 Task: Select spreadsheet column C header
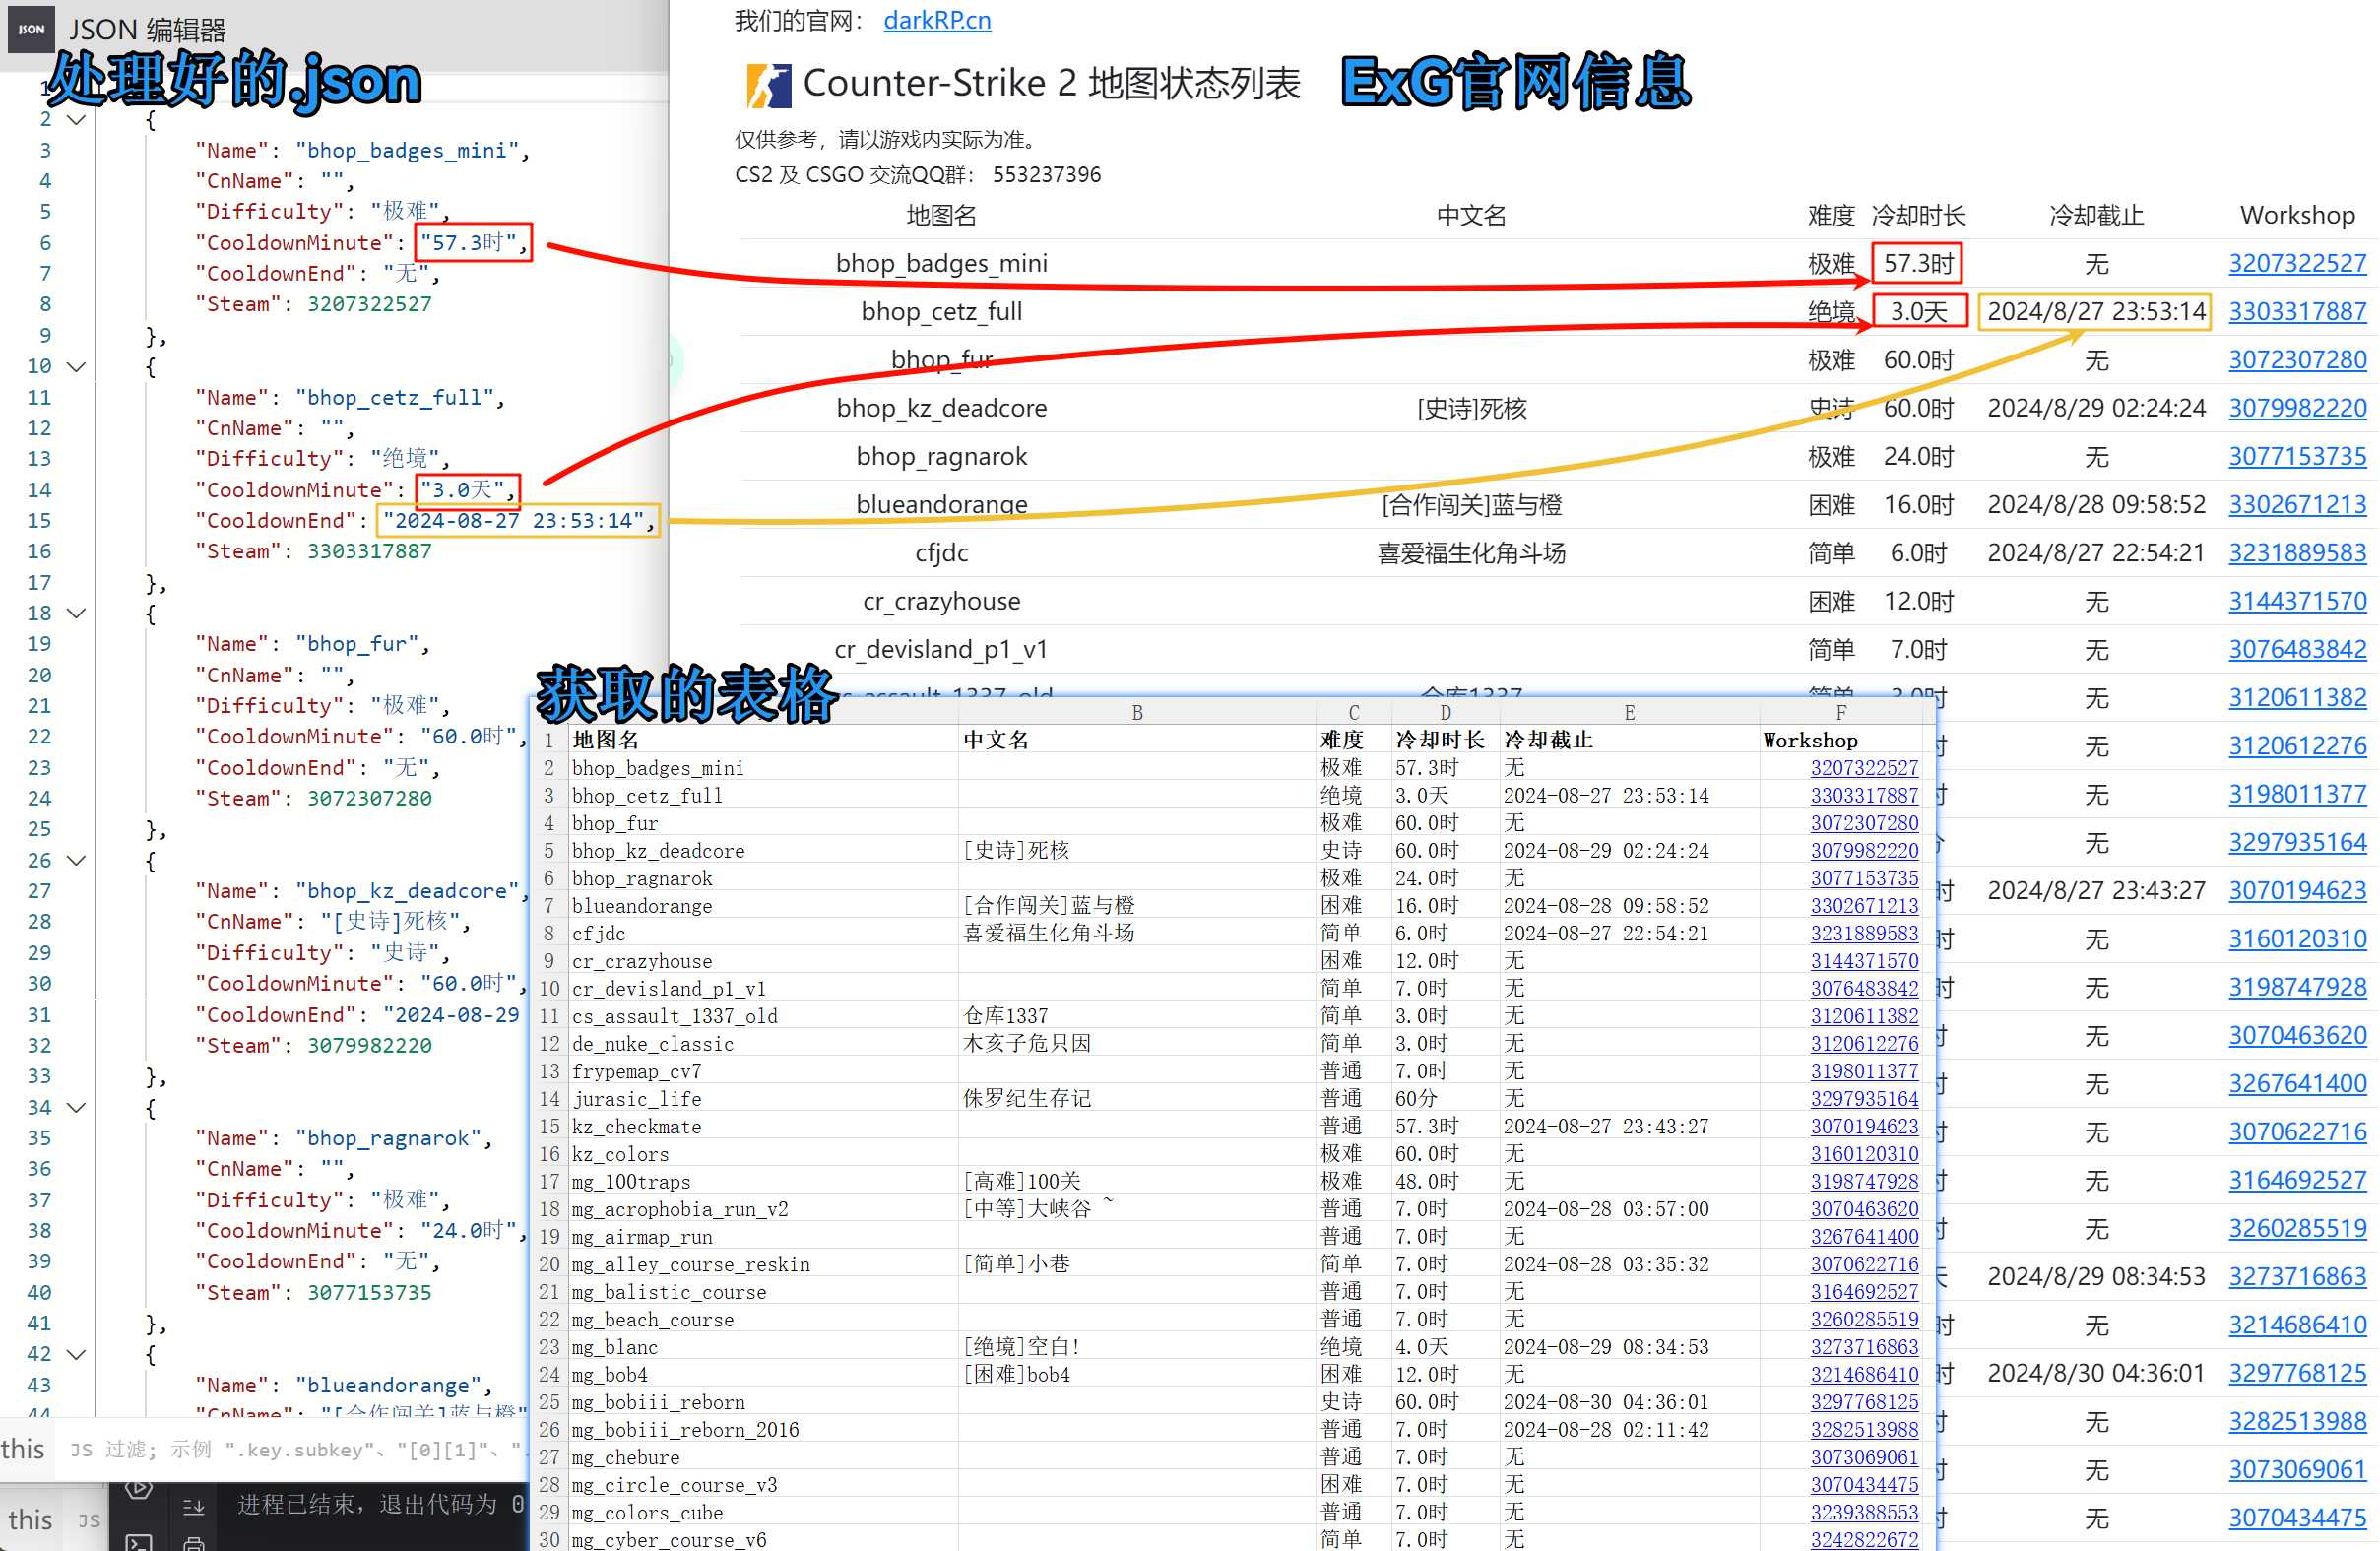pos(1353,713)
